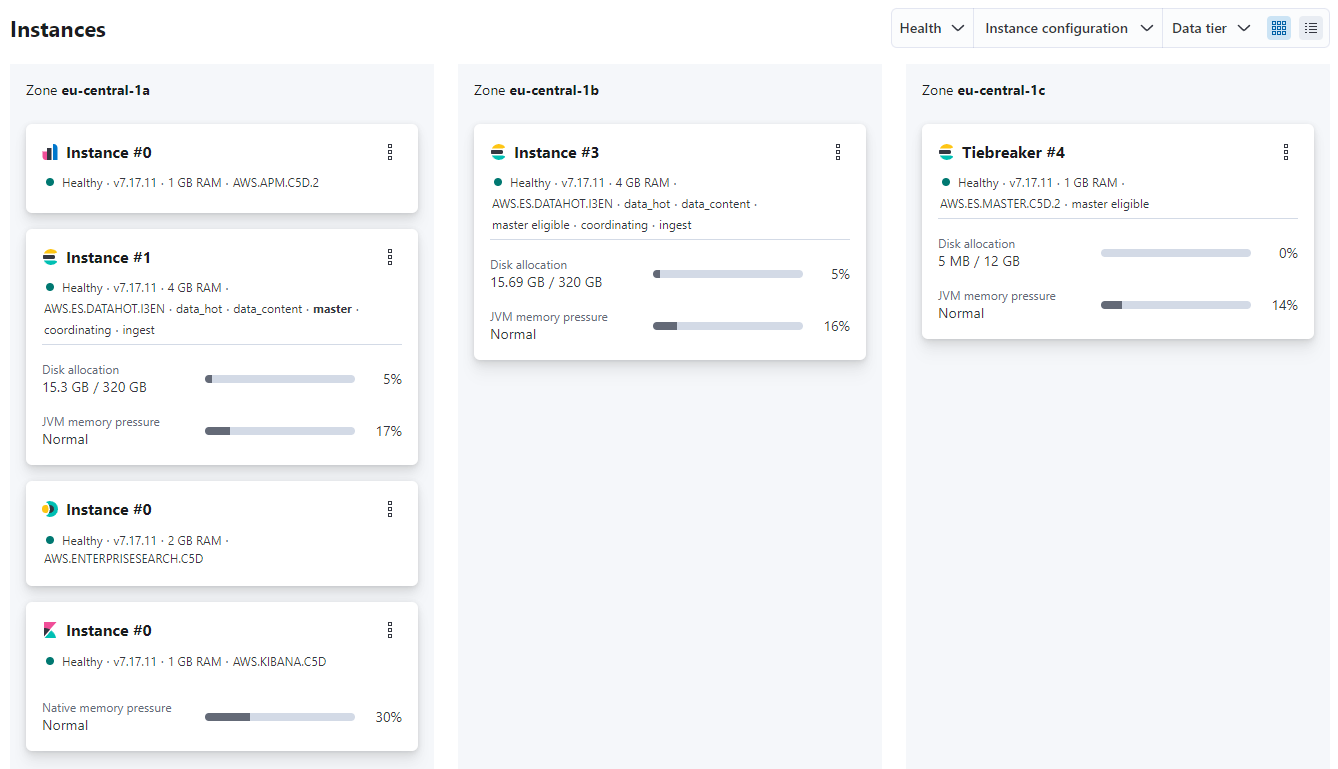Click the Instance #3 title

point(556,152)
